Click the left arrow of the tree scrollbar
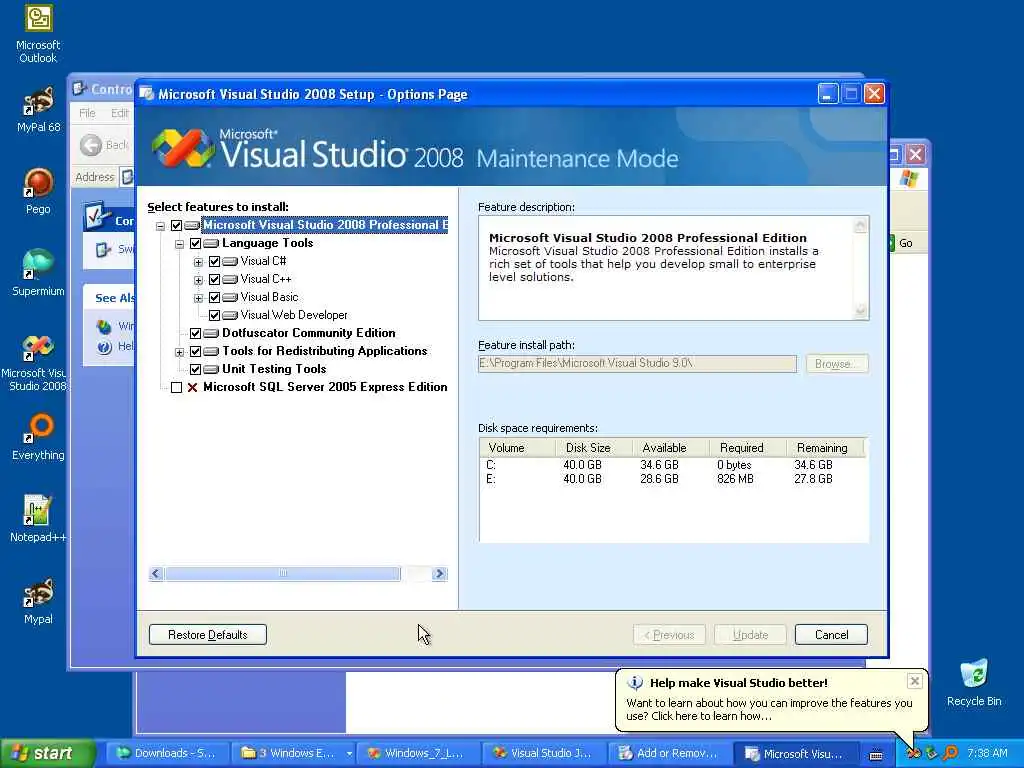This screenshot has width=1024, height=768. pyautogui.click(x=155, y=573)
